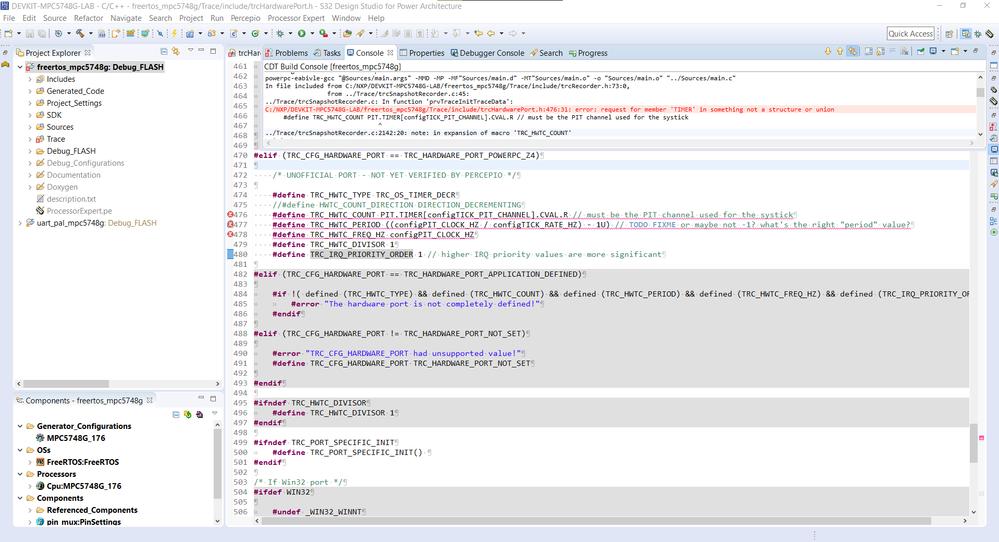Screen dimensions: 999x542
Task: Collapse the freertos_mpc5748g project node
Action: coord(20,67)
